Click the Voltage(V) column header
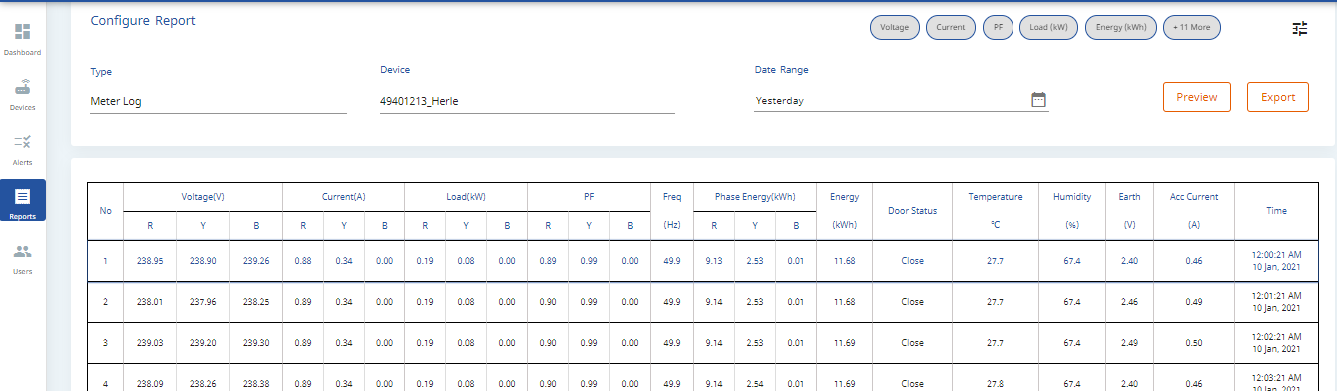The image size is (1337, 391). click(x=203, y=197)
